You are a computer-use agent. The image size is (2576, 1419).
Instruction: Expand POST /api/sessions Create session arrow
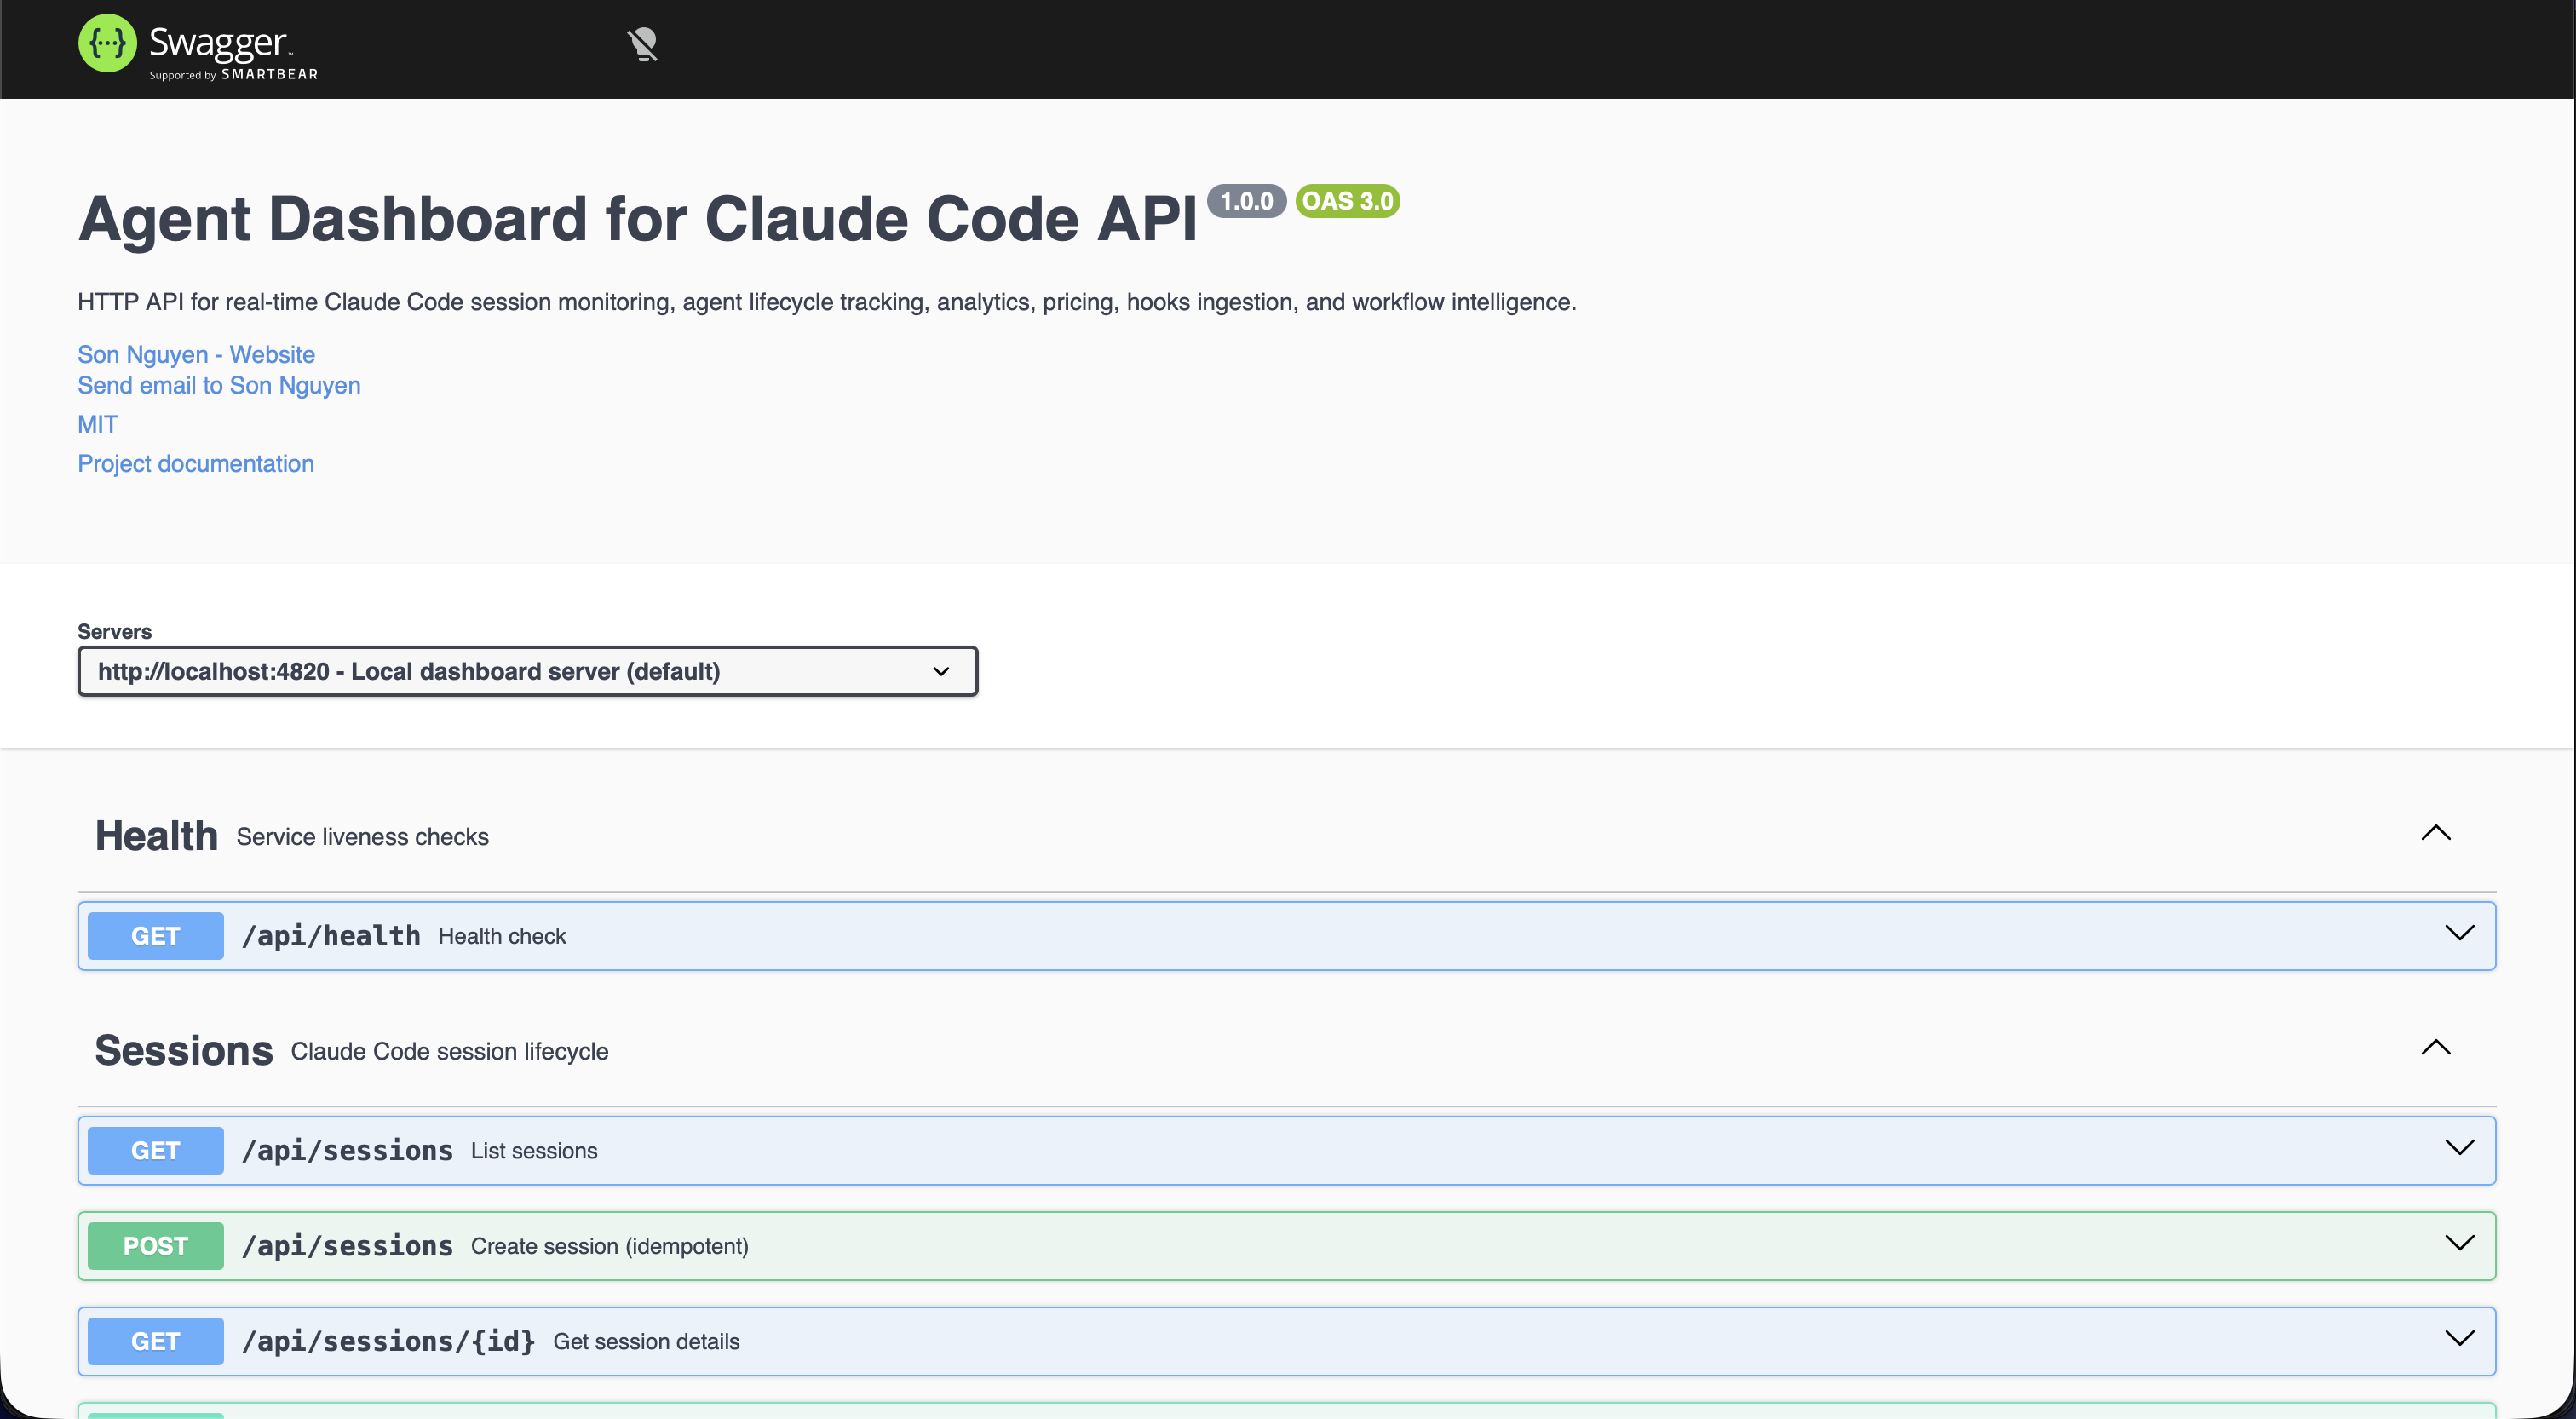click(x=2459, y=1243)
